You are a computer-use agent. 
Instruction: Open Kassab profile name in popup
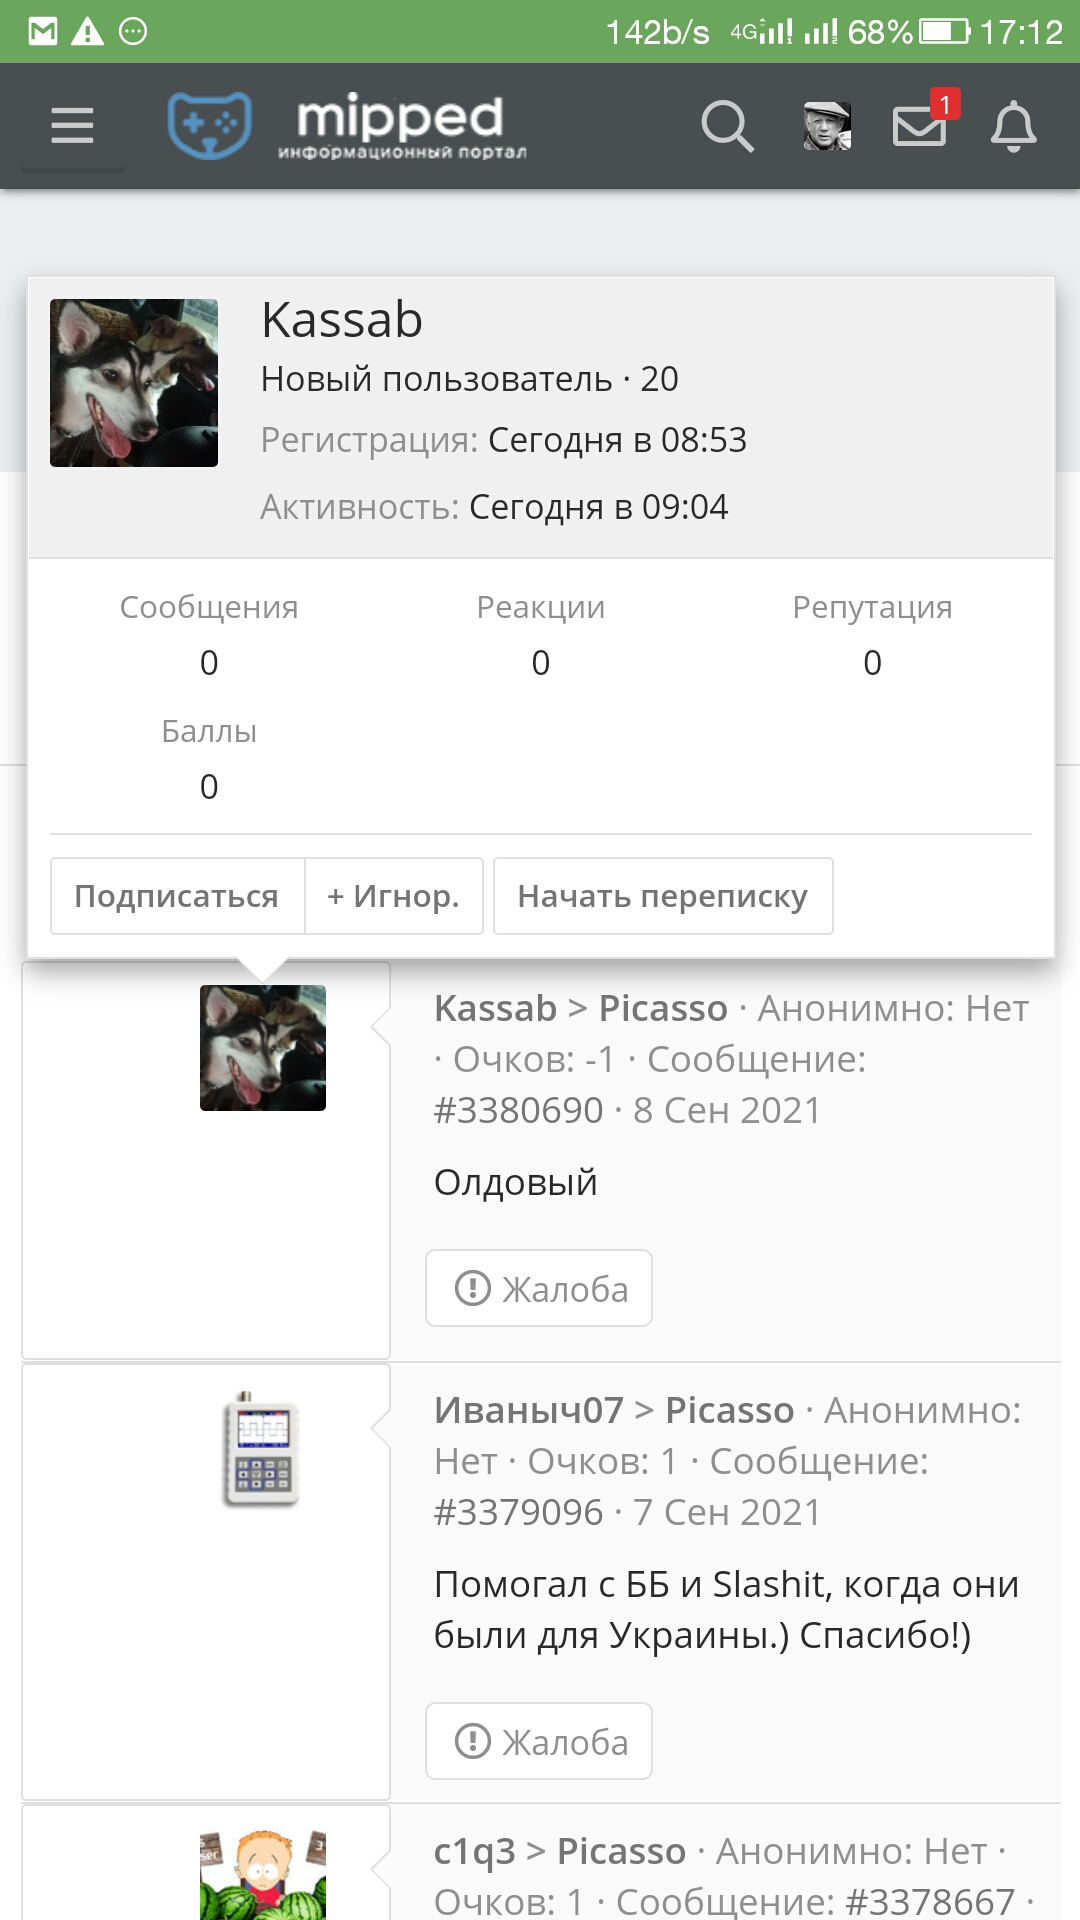tap(342, 320)
